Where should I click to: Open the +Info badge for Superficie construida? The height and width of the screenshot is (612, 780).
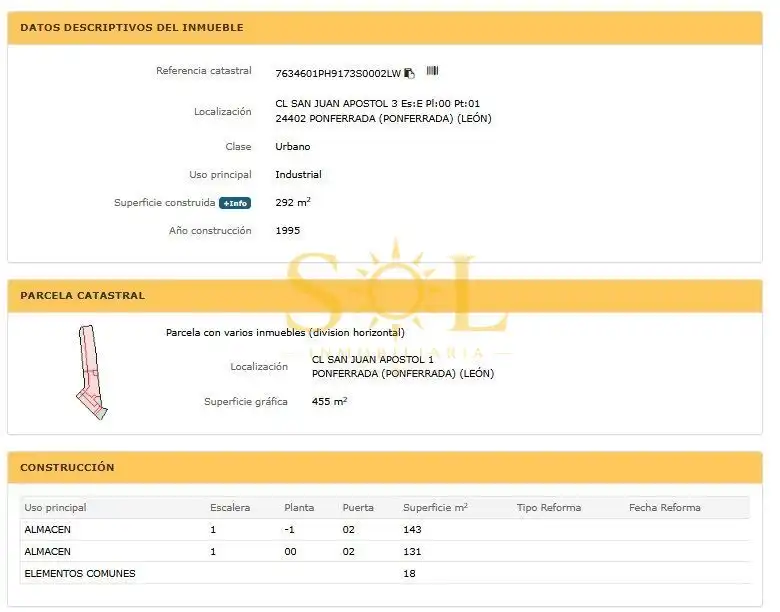235,203
